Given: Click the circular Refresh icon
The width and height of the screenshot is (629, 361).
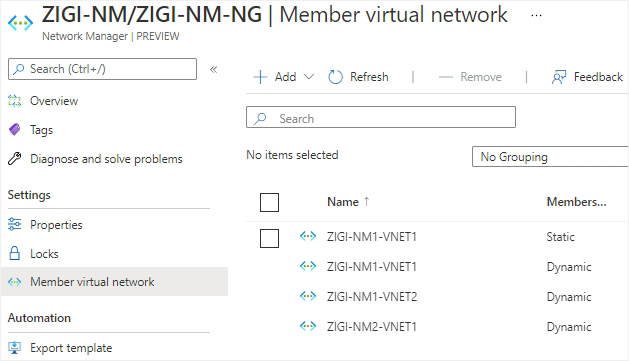Looking at the screenshot, I should click(x=335, y=77).
